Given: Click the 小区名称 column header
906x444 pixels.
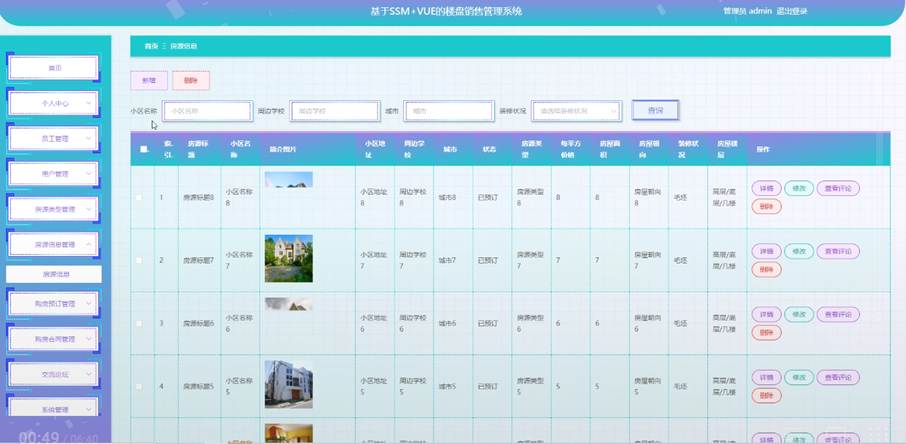Looking at the screenshot, I should click(x=239, y=149).
